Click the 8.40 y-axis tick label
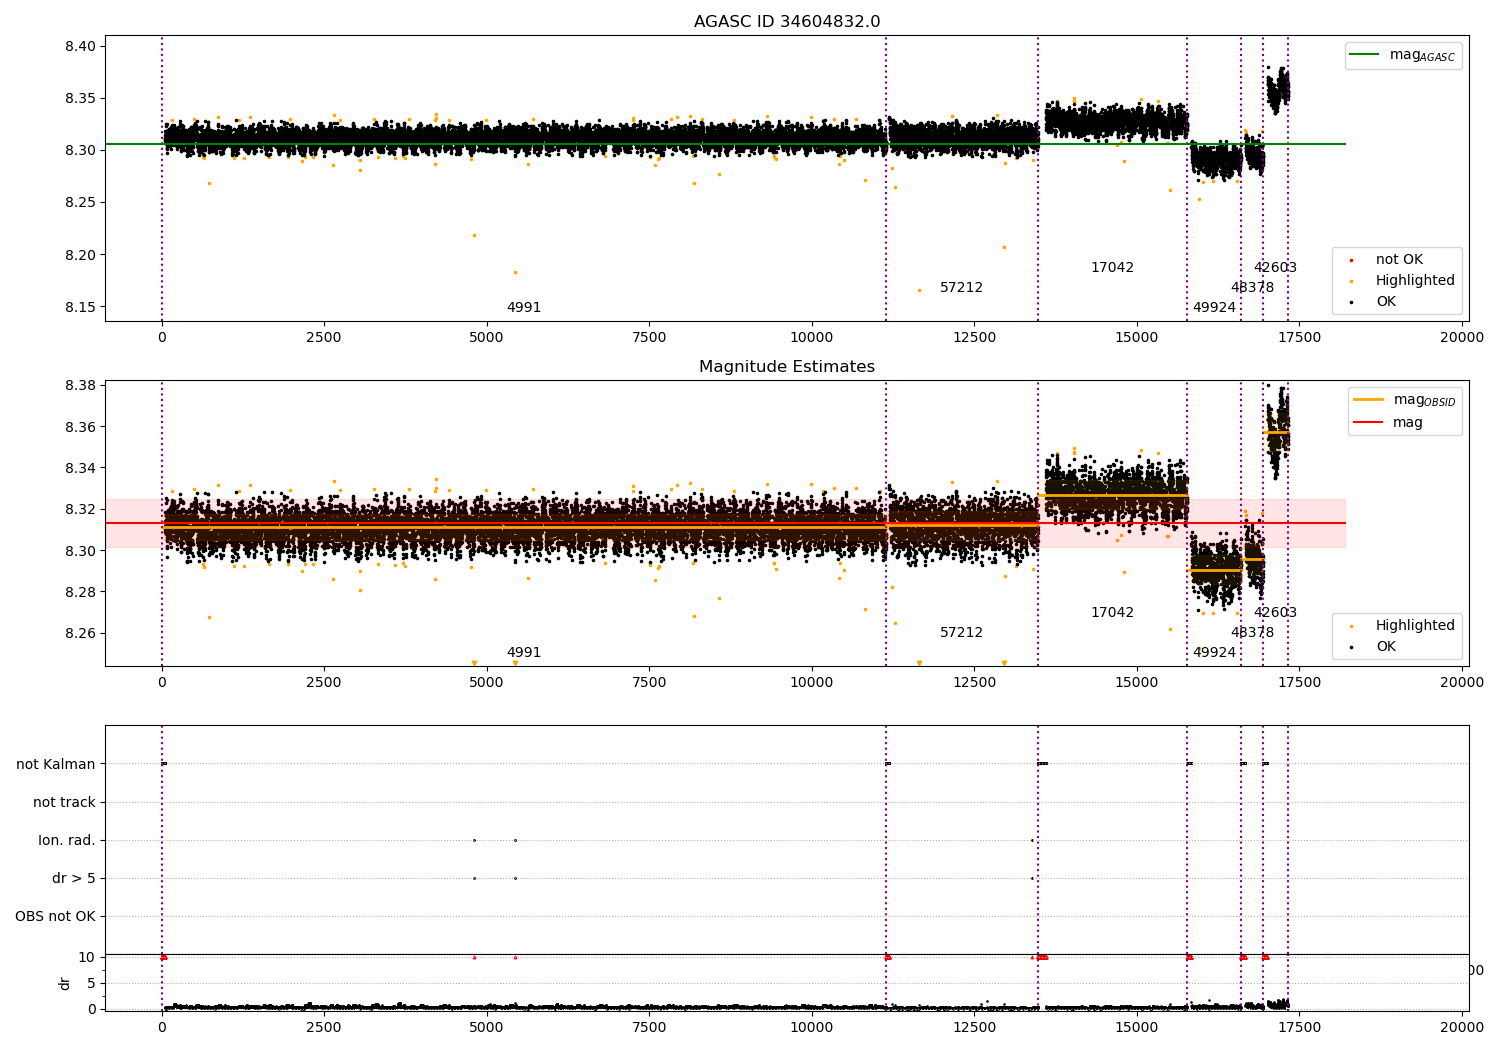This screenshot has width=1500, height=1050. coord(80,46)
